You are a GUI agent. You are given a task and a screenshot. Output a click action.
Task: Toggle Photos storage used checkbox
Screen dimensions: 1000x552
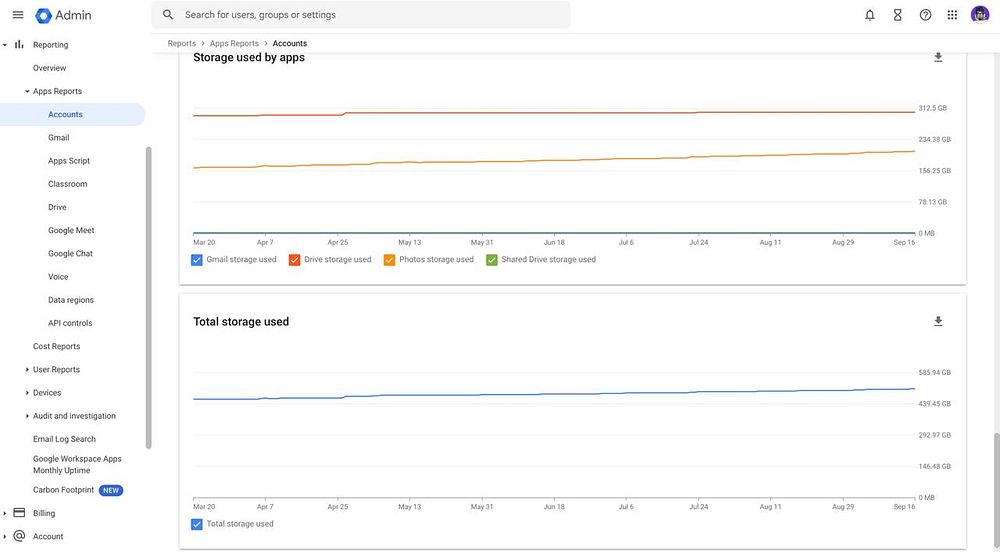pos(390,260)
